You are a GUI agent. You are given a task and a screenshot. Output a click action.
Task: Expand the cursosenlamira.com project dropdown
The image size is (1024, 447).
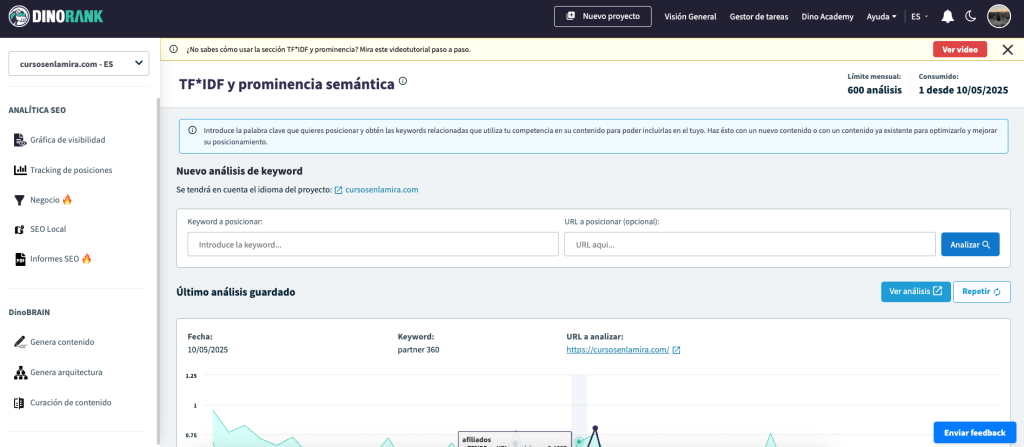[x=78, y=64]
